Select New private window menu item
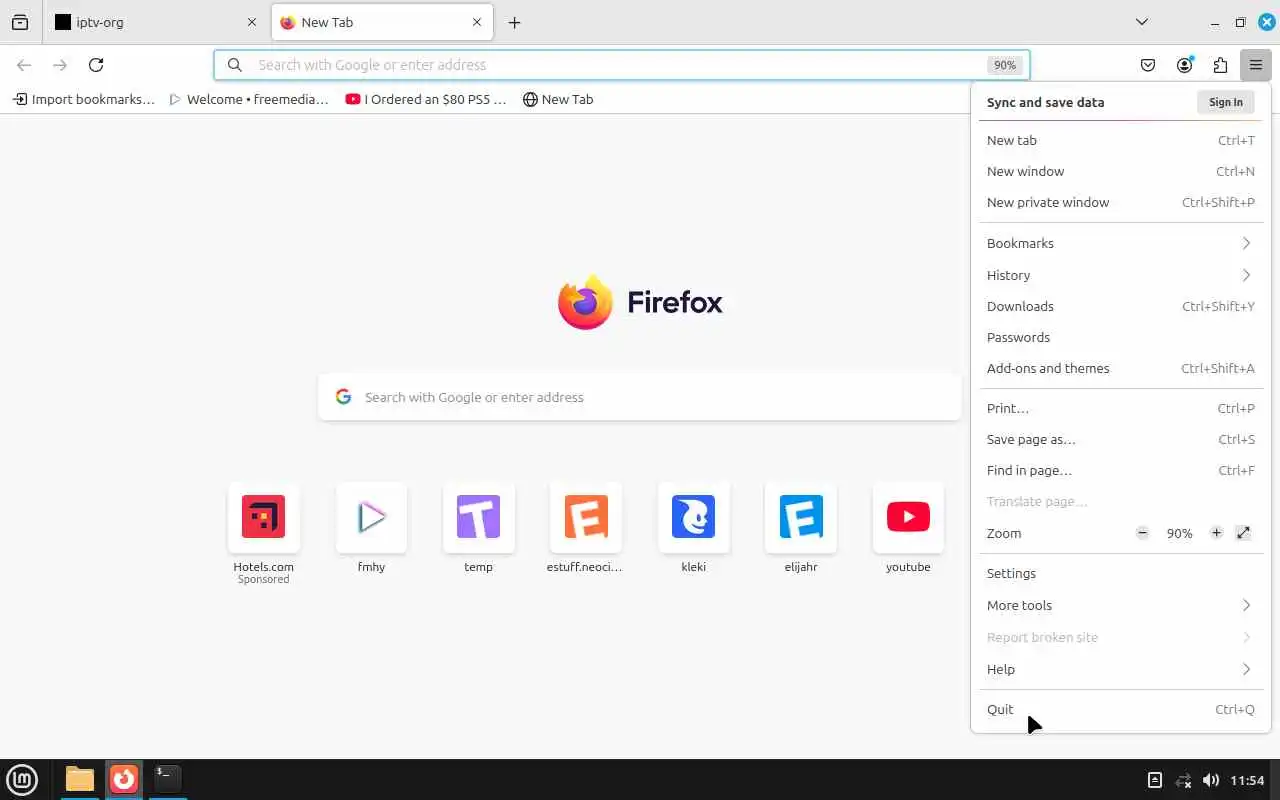 pos(1120,203)
